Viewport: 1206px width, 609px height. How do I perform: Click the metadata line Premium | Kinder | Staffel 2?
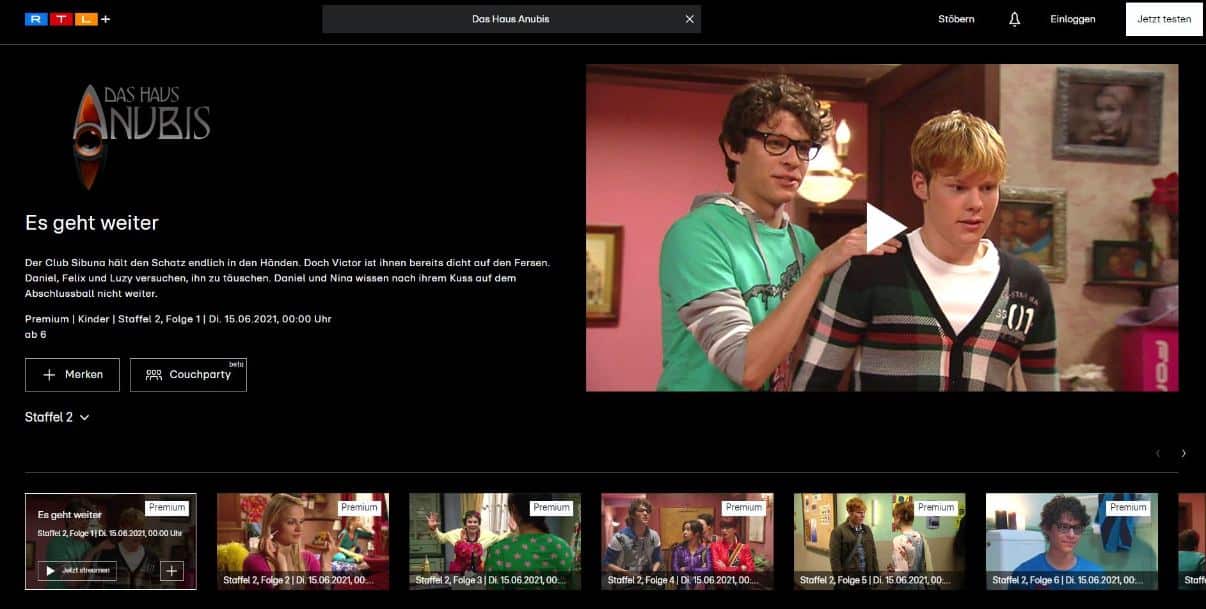point(178,319)
